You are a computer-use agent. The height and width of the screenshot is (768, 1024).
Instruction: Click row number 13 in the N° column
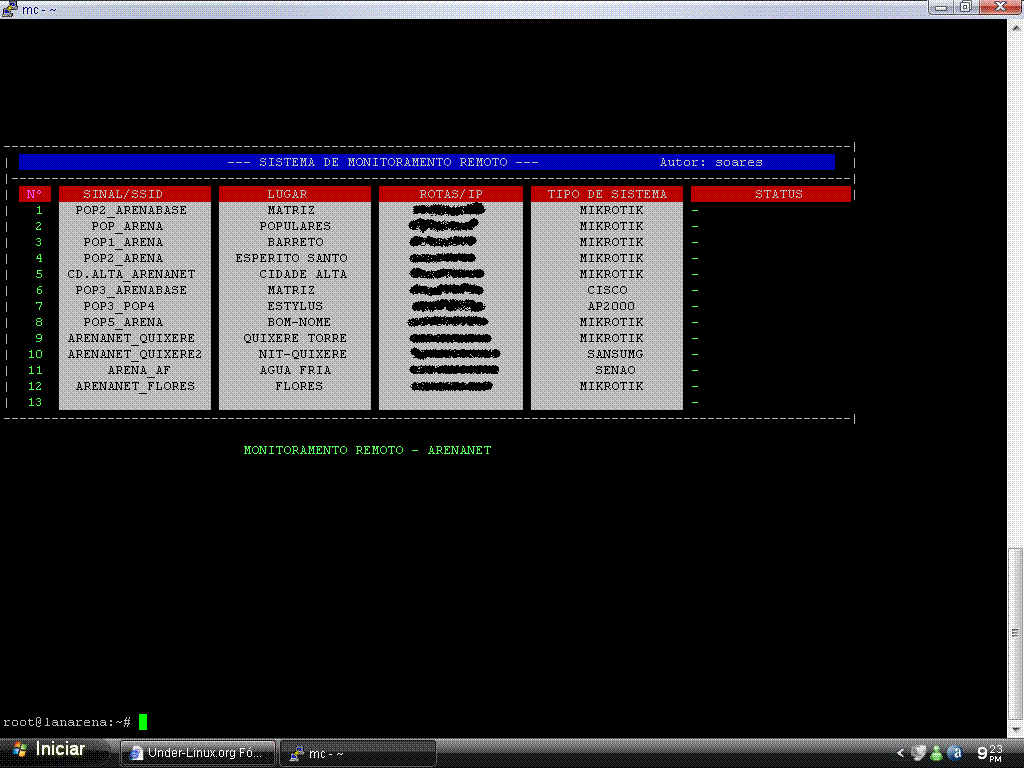[35, 402]
